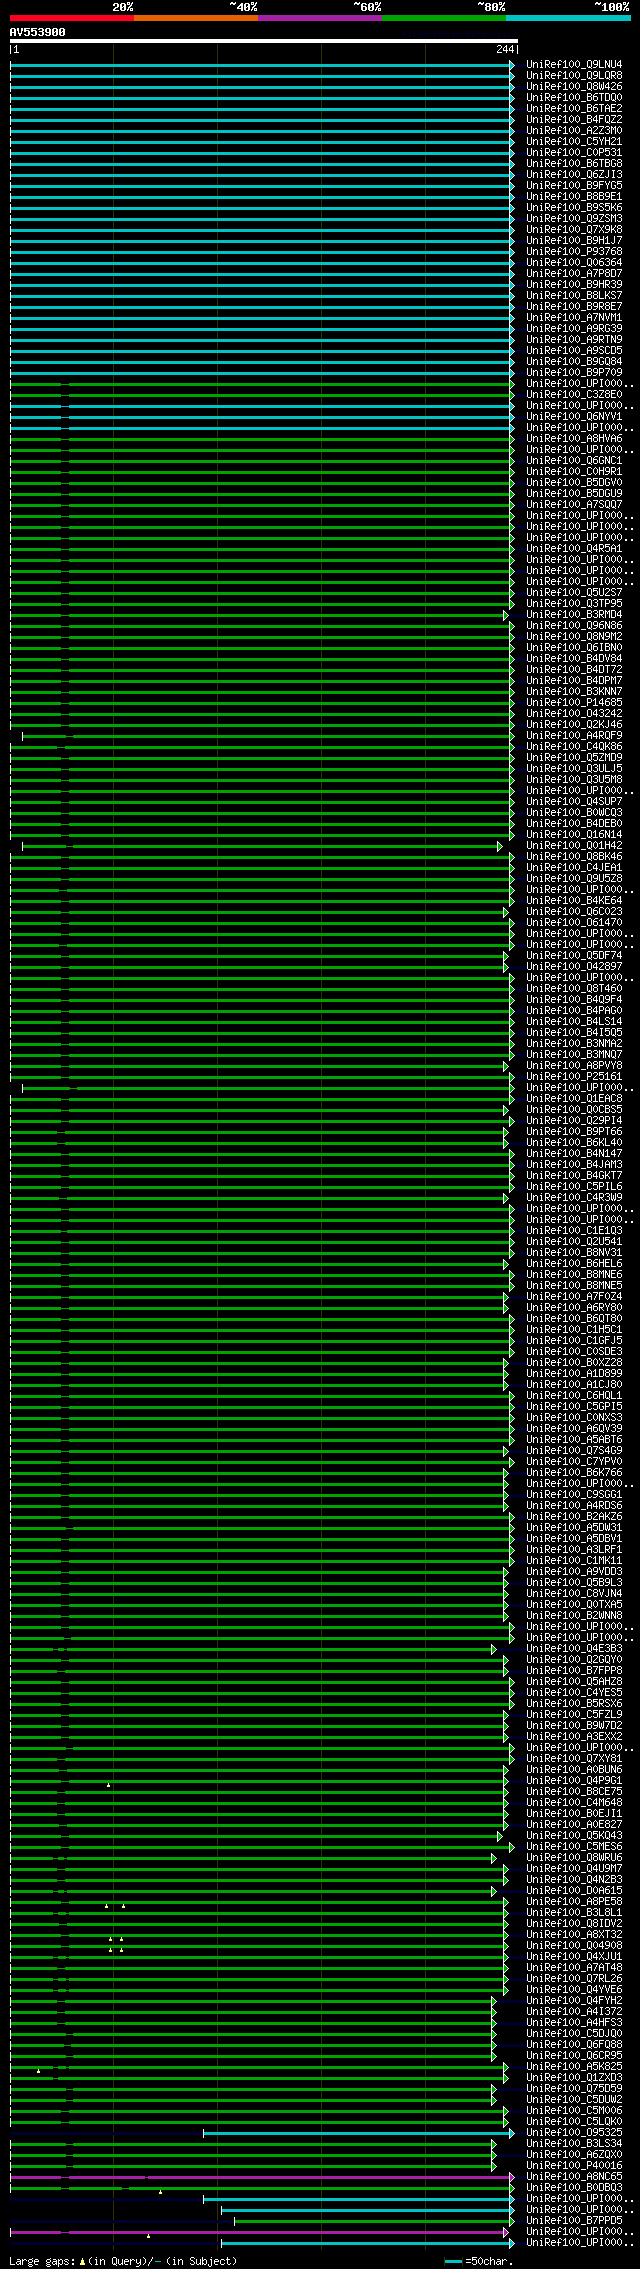This screenshot has width=640, height=2269.
Task: Select hit label UniRef100_Q6GNC1
Action: 574,460
